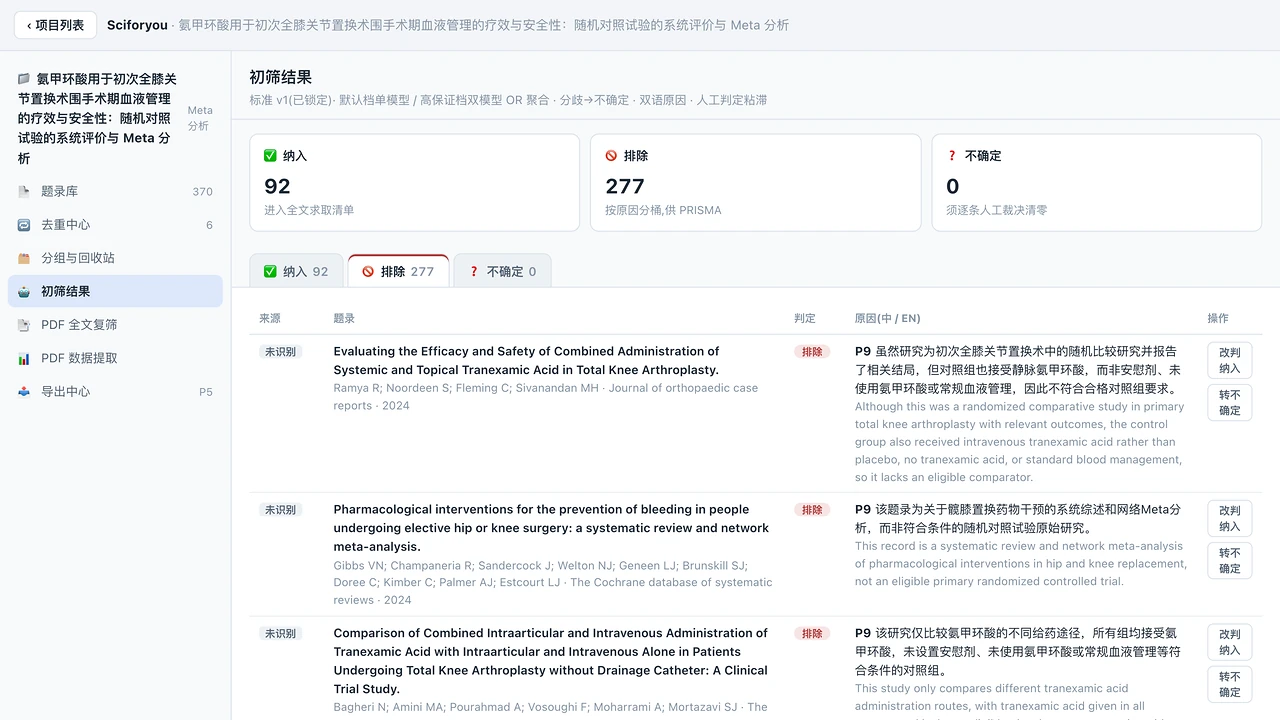The height and width of the screenshot is (720, 1280).
Task: Click the 不确定 summary card showing 0
Action: point(1096,183)
